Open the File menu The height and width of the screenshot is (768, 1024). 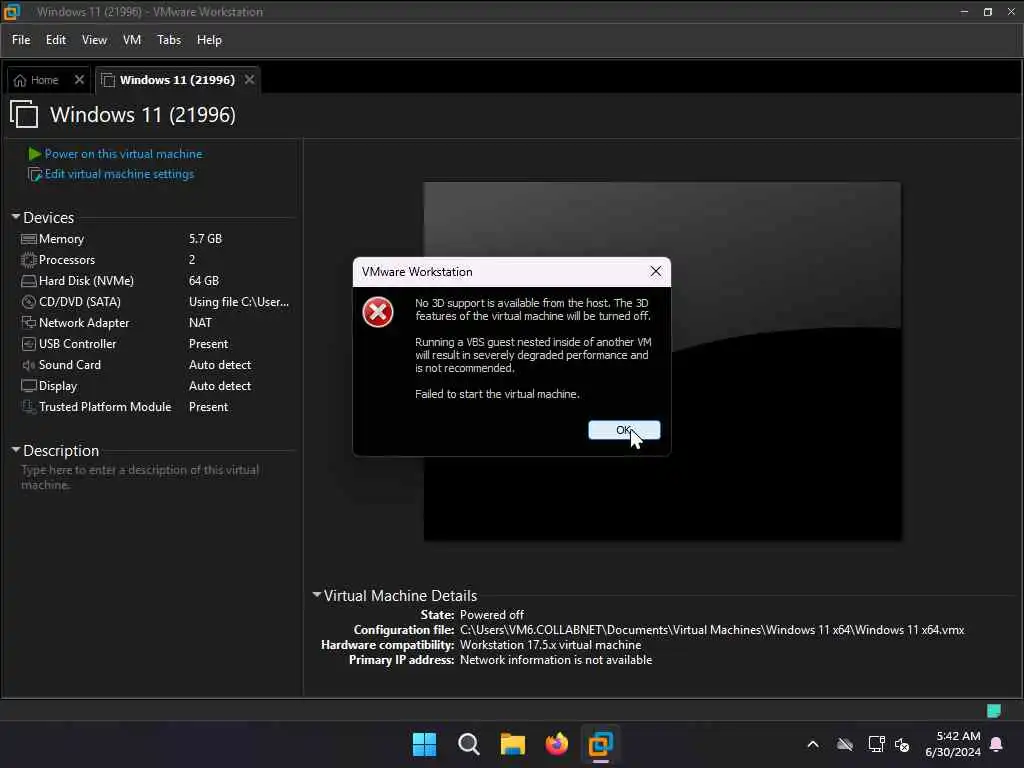(x=21, y=40)
